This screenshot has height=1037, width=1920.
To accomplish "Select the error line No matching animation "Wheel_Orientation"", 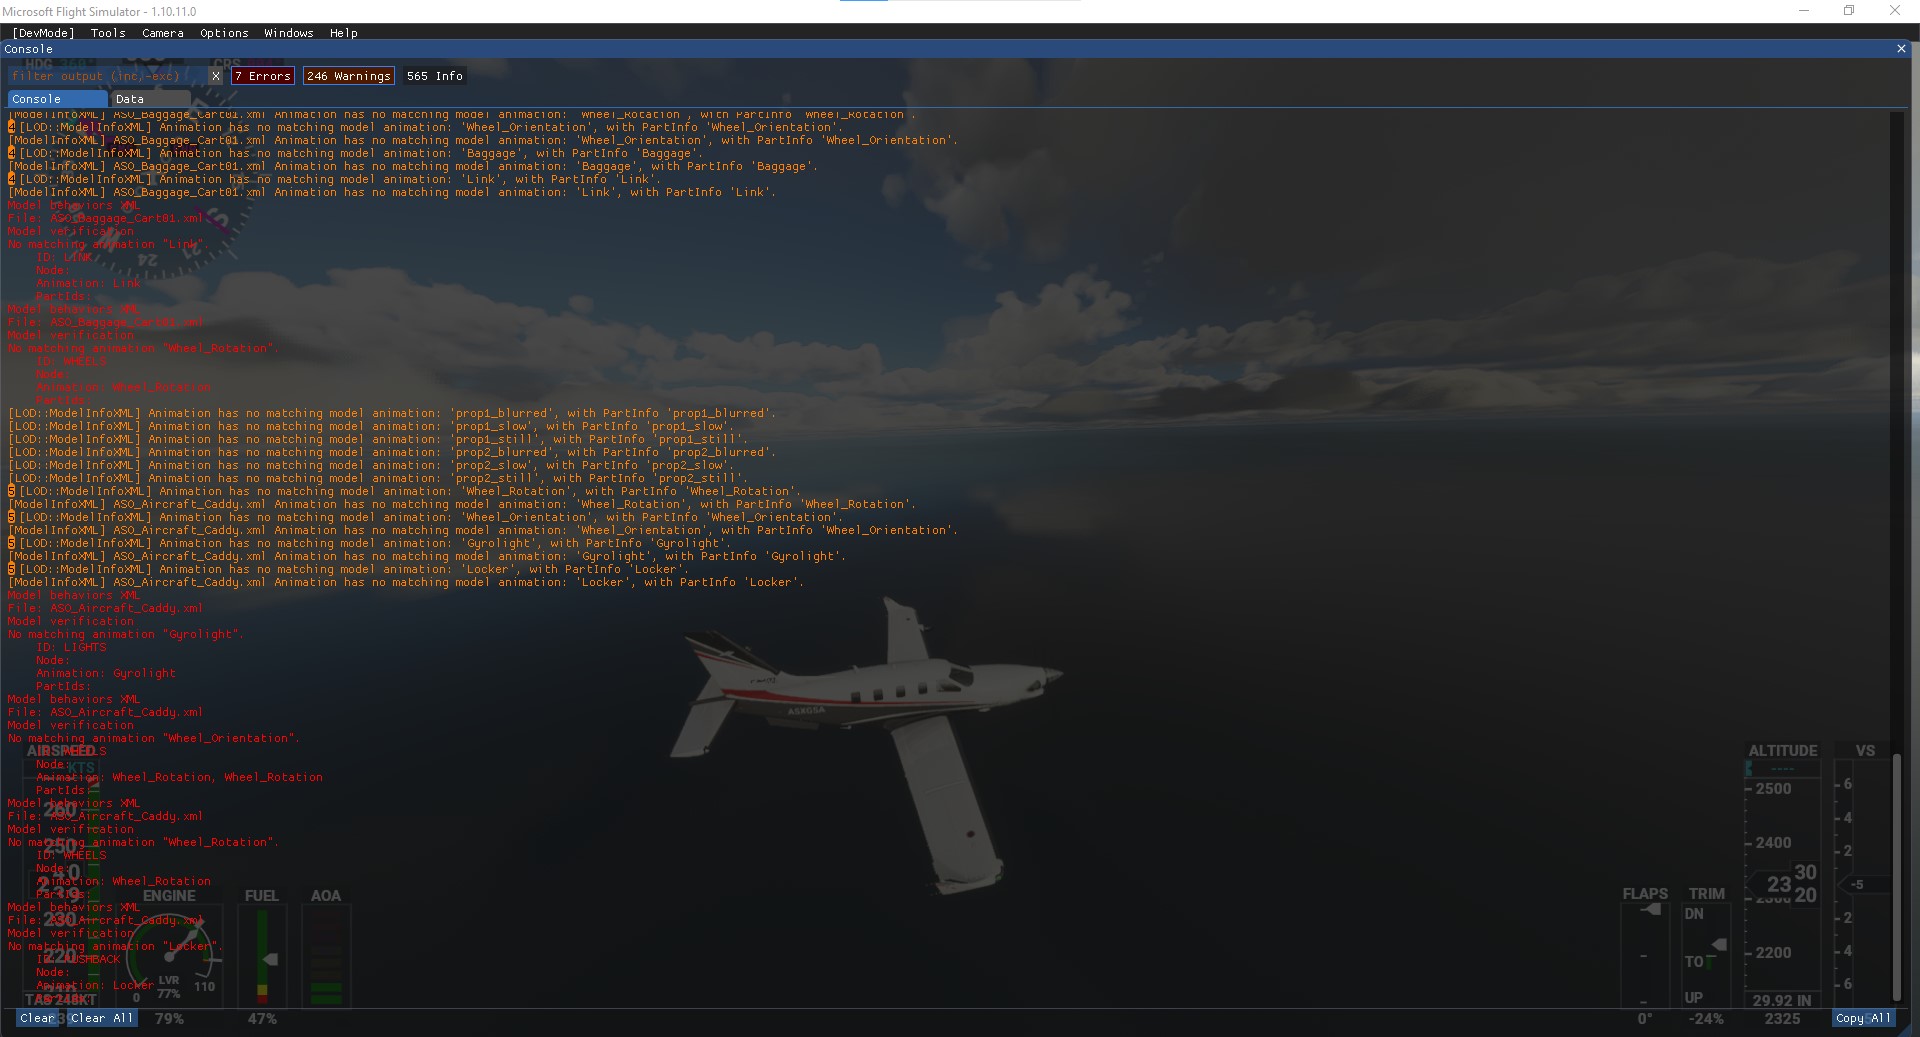I will click(154, 738).
